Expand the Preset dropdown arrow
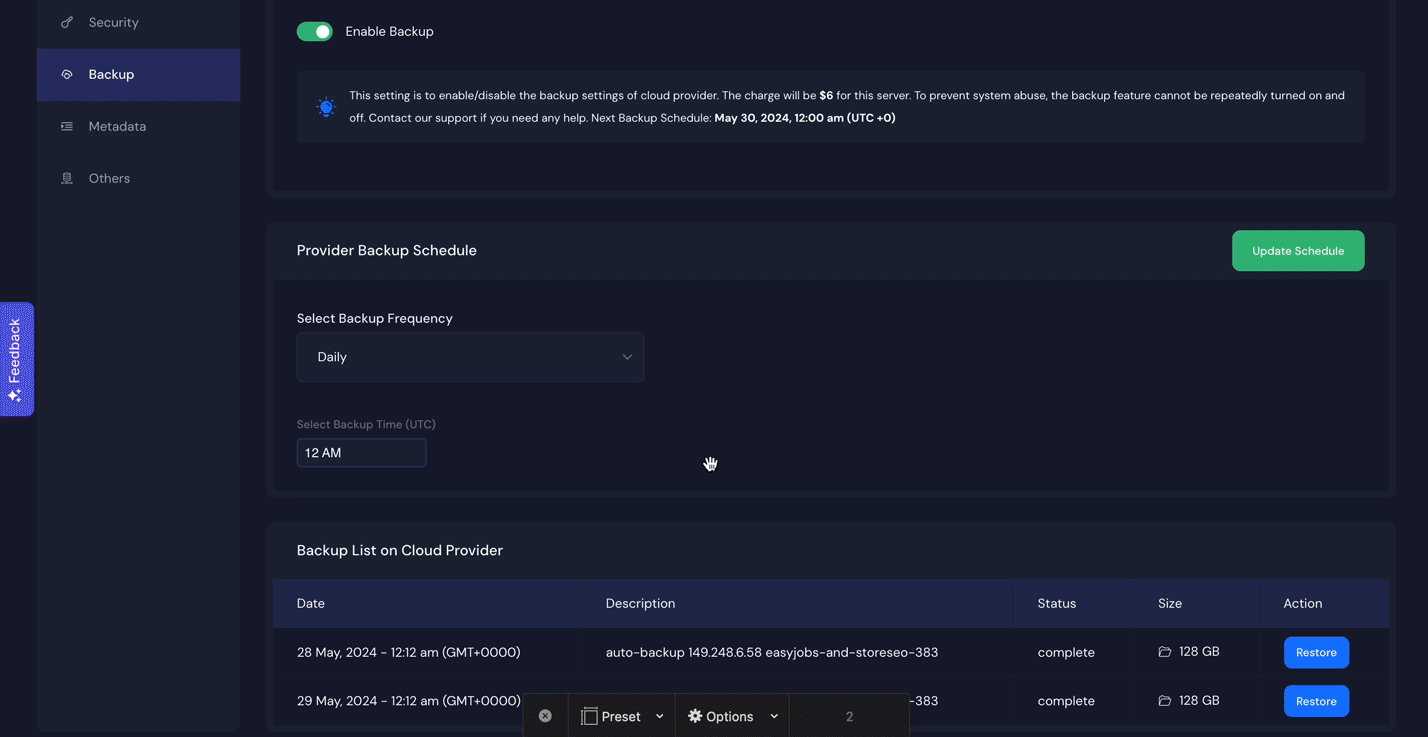This screenshot has width=1428, height=737. click(x=660, y=716)
